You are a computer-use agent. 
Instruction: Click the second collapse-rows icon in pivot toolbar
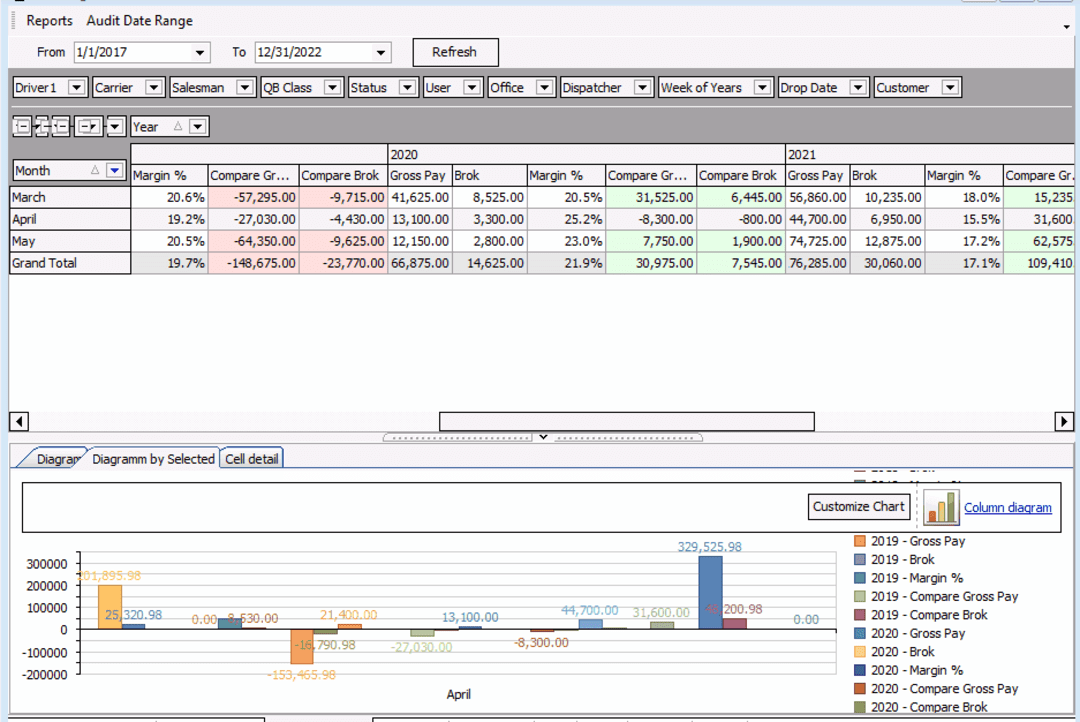coord(40,126)
